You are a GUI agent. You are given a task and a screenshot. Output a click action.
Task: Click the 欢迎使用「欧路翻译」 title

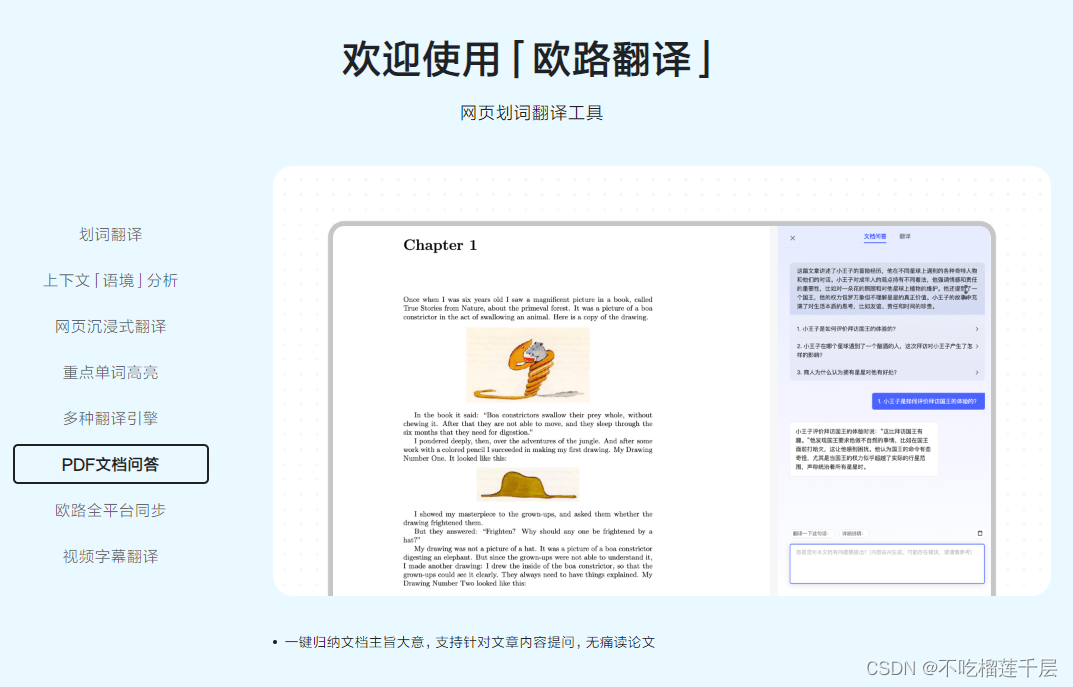527,59
